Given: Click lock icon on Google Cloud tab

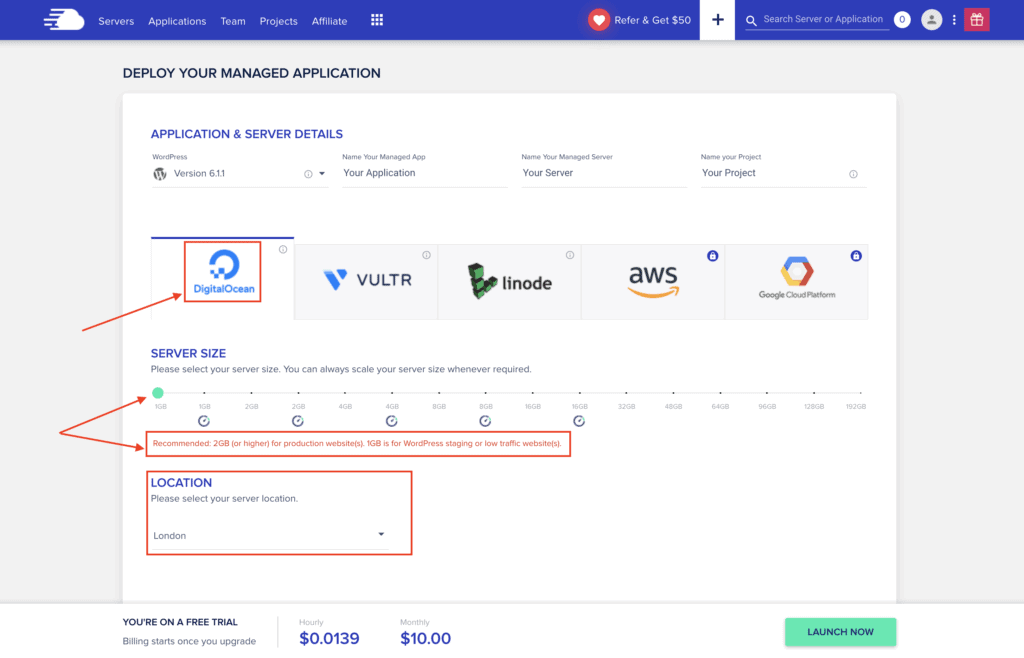Looking at the screenshot, I should pyautogui.click(x=856, y=256).
